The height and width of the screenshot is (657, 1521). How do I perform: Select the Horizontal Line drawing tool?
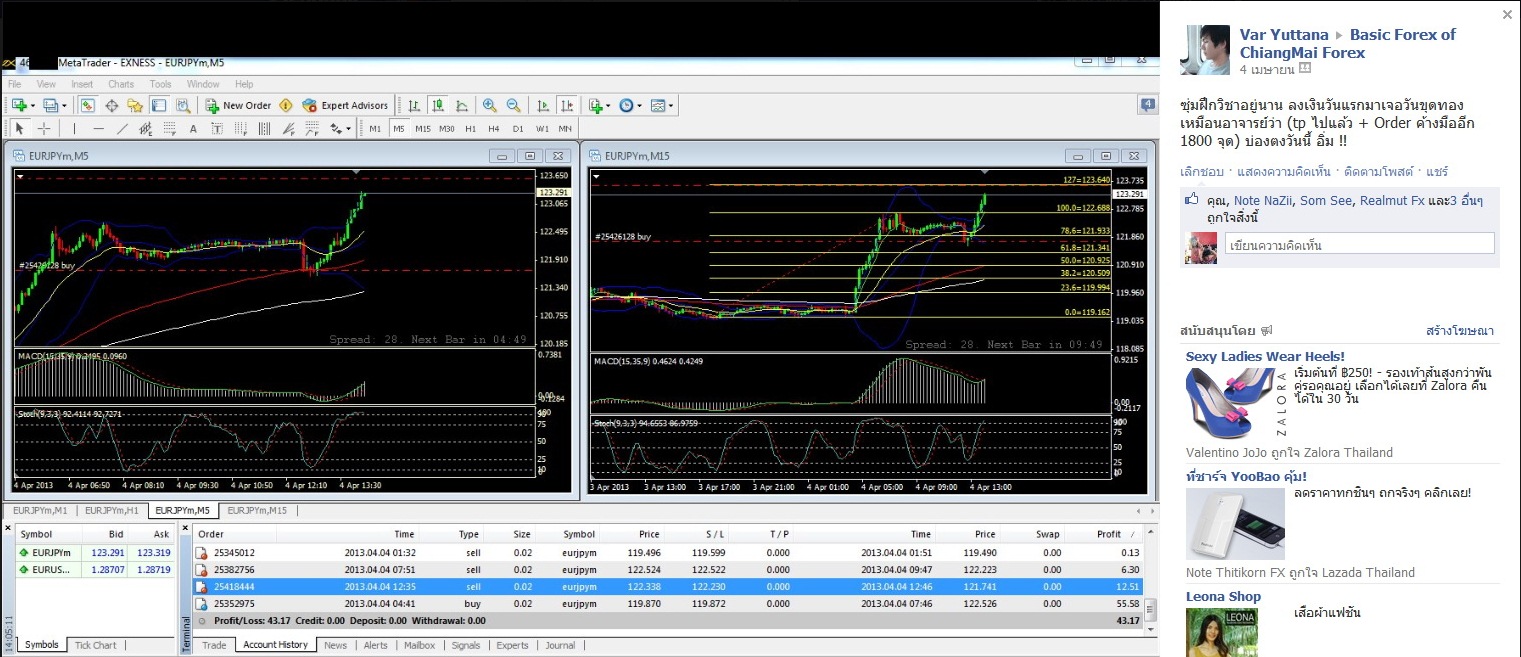coord(98,129)
